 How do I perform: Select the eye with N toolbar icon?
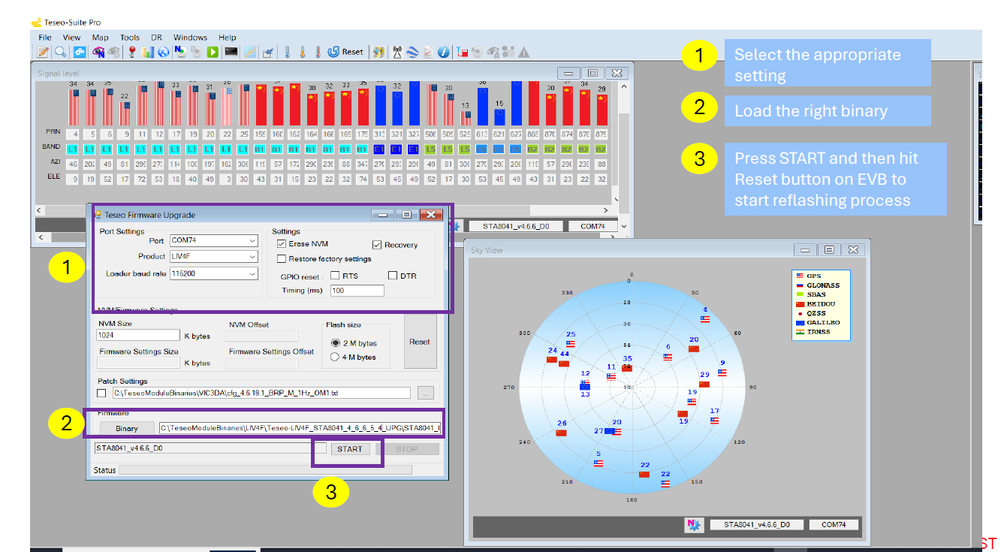[x=99, y=52]
